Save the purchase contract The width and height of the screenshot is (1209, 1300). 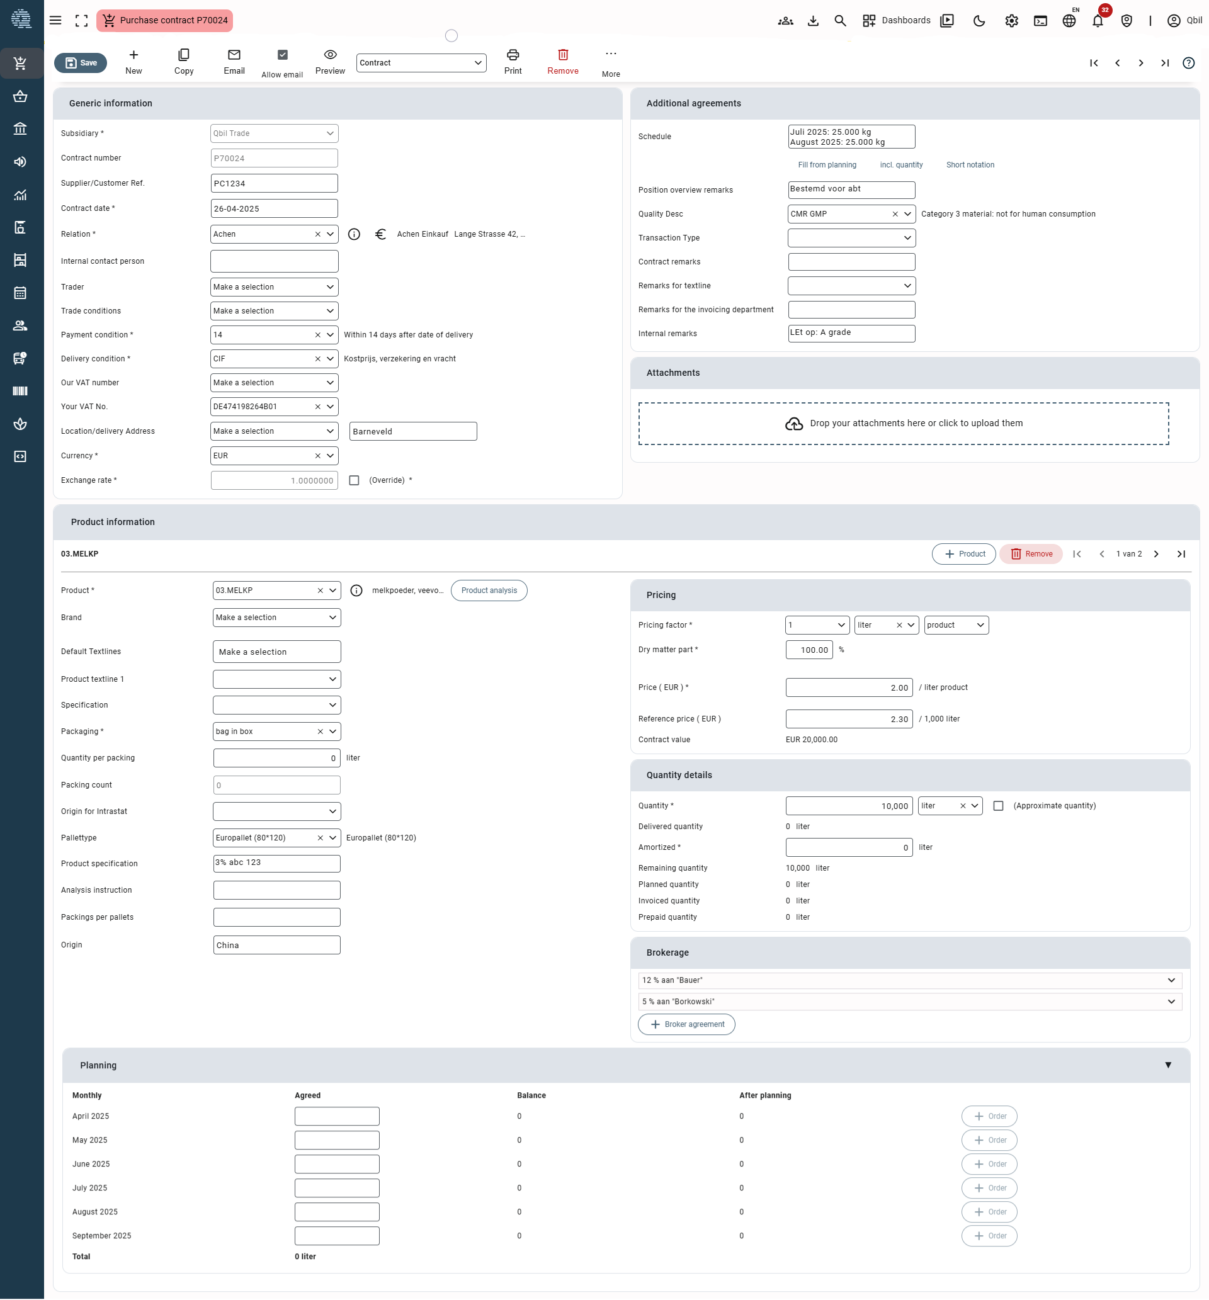(81, 63)
